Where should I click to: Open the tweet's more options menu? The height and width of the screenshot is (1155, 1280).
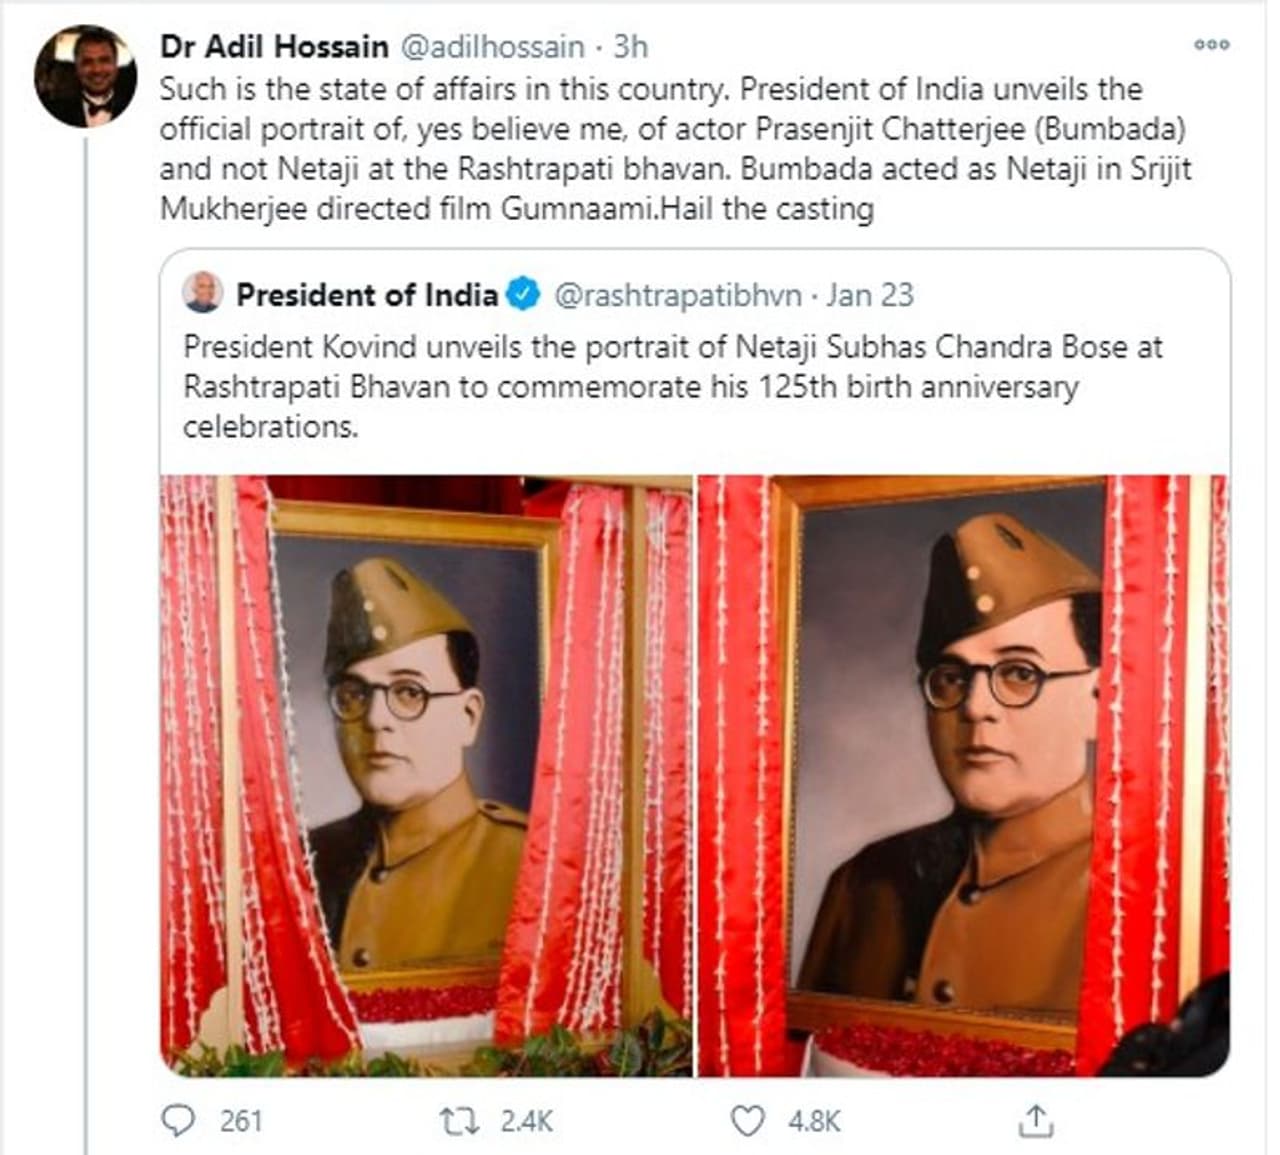(1211, 46)
